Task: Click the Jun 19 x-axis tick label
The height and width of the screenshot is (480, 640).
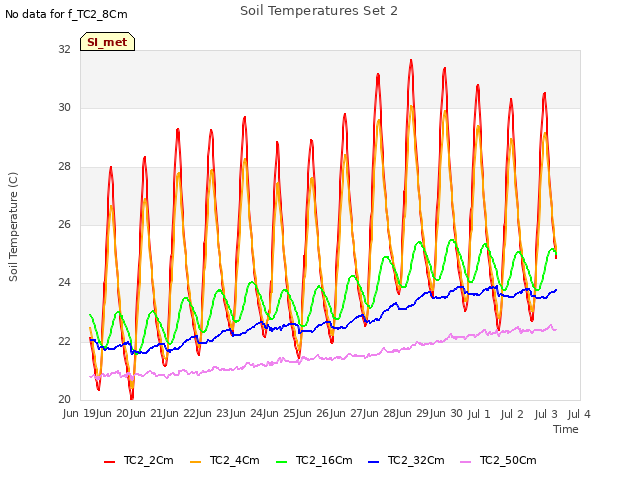Action: [x=80, y=413]
